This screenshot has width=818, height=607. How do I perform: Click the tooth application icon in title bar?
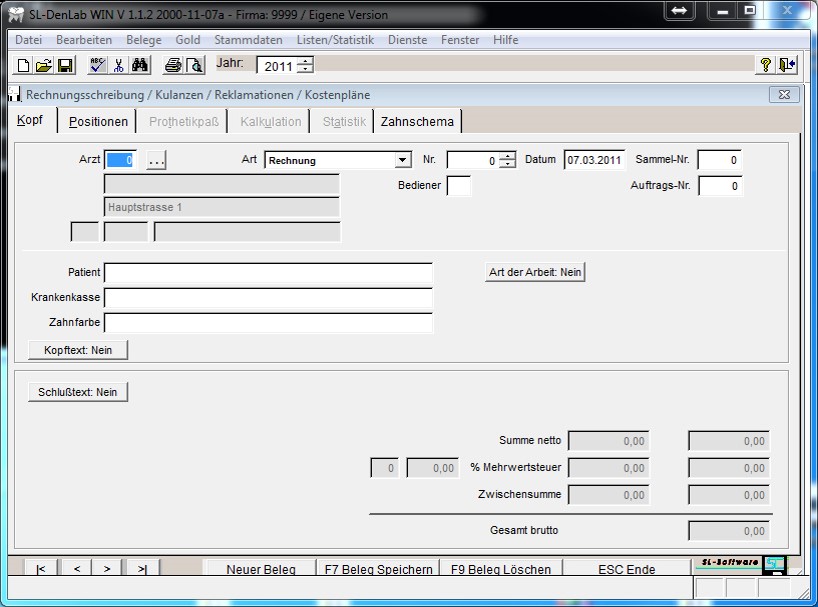click(17, 15)
